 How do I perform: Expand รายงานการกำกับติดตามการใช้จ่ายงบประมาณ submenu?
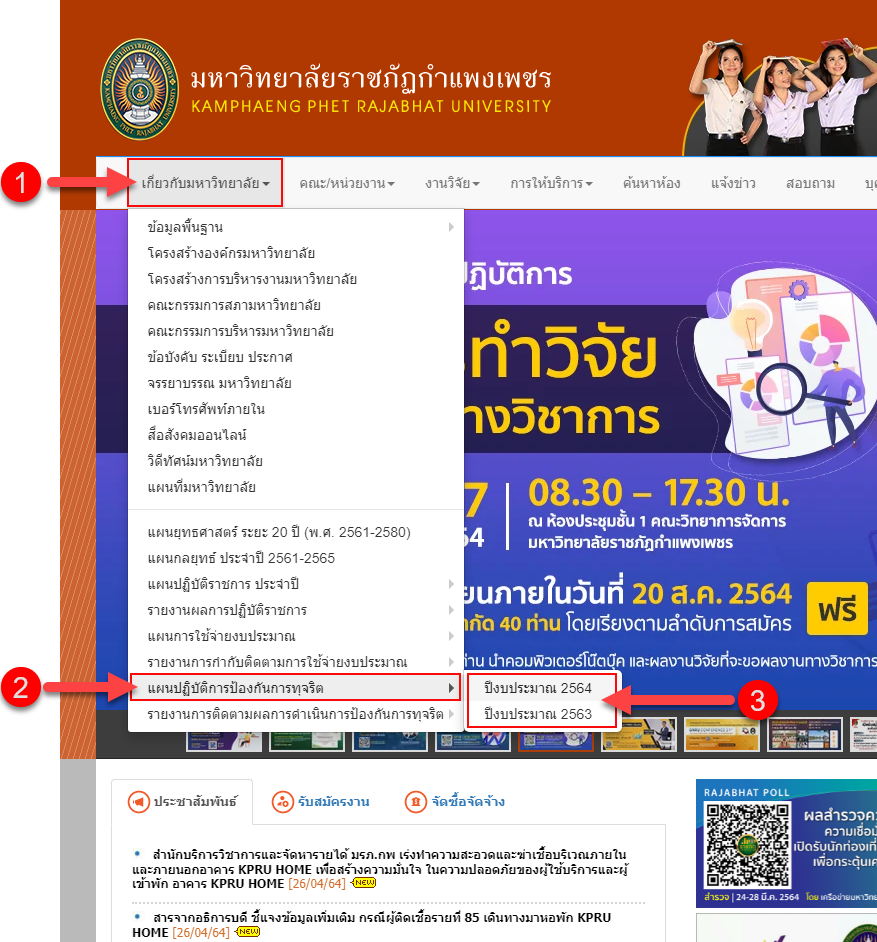(x=296, y=662)
